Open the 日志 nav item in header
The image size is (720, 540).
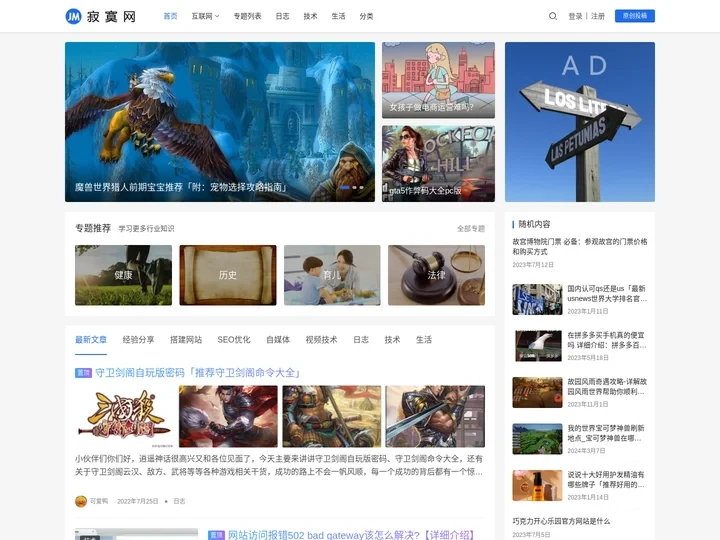[282, 16]
